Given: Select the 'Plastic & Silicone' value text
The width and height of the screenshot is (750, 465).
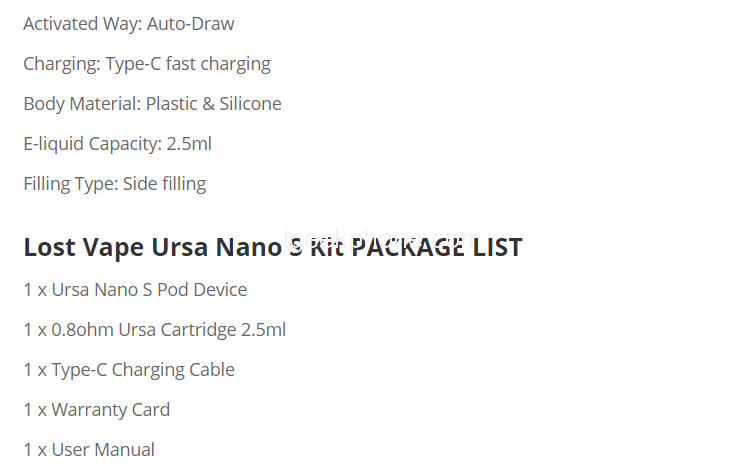Looking at the screenshot, I should 214,104.
